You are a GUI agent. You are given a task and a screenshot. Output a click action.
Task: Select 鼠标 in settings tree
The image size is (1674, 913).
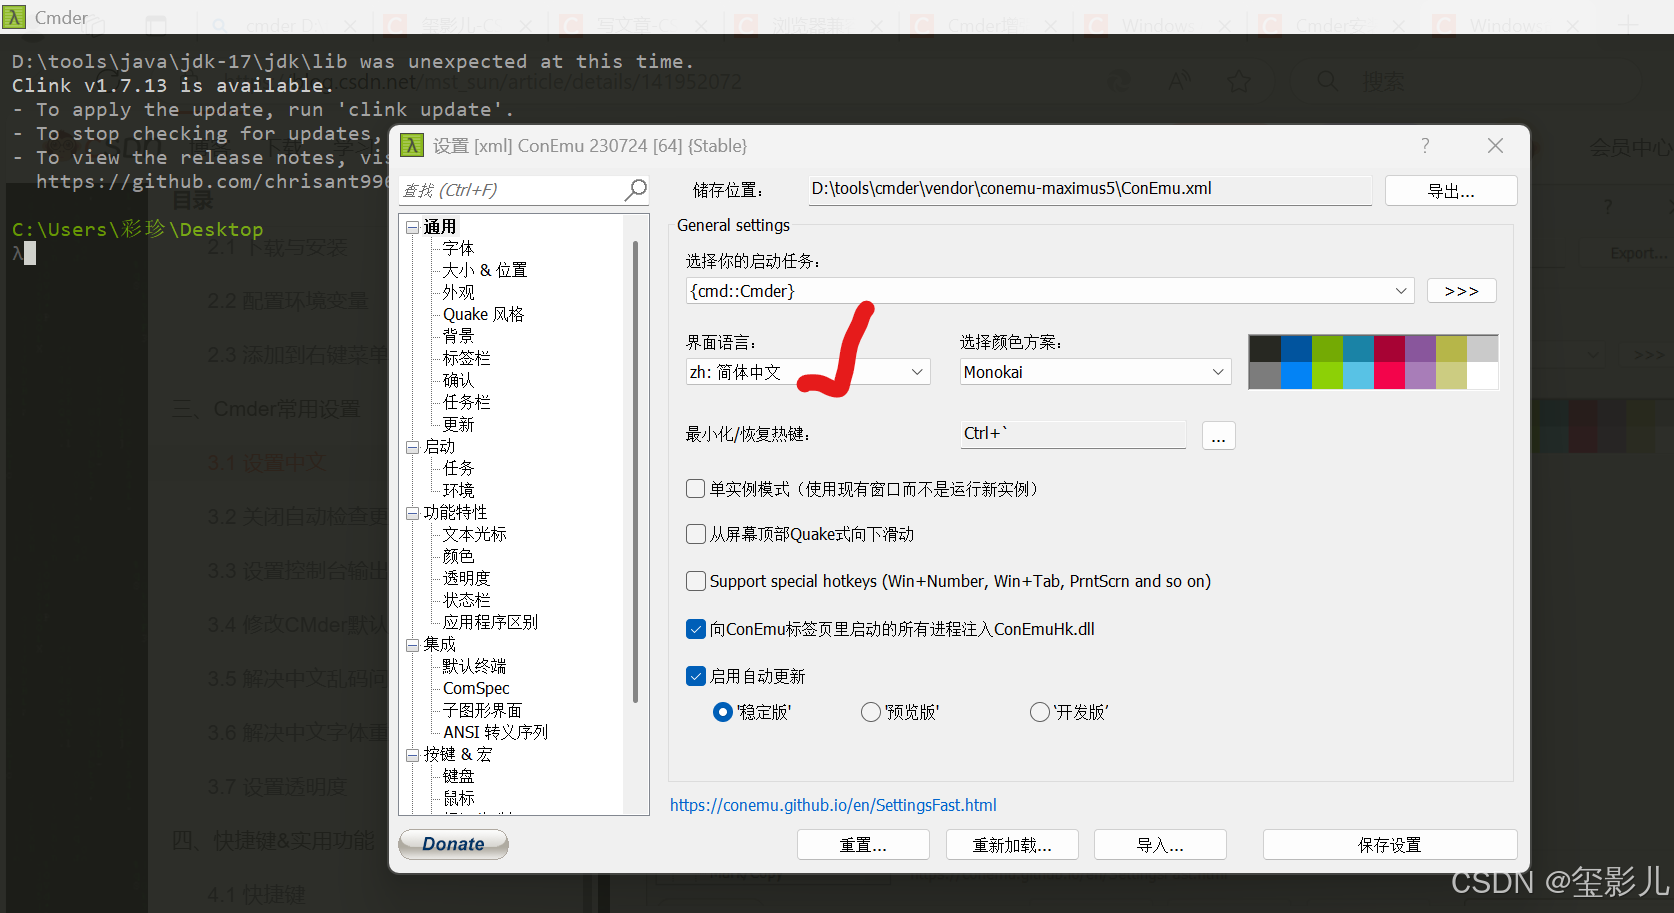pyautogui.click(x=459, y=798)
